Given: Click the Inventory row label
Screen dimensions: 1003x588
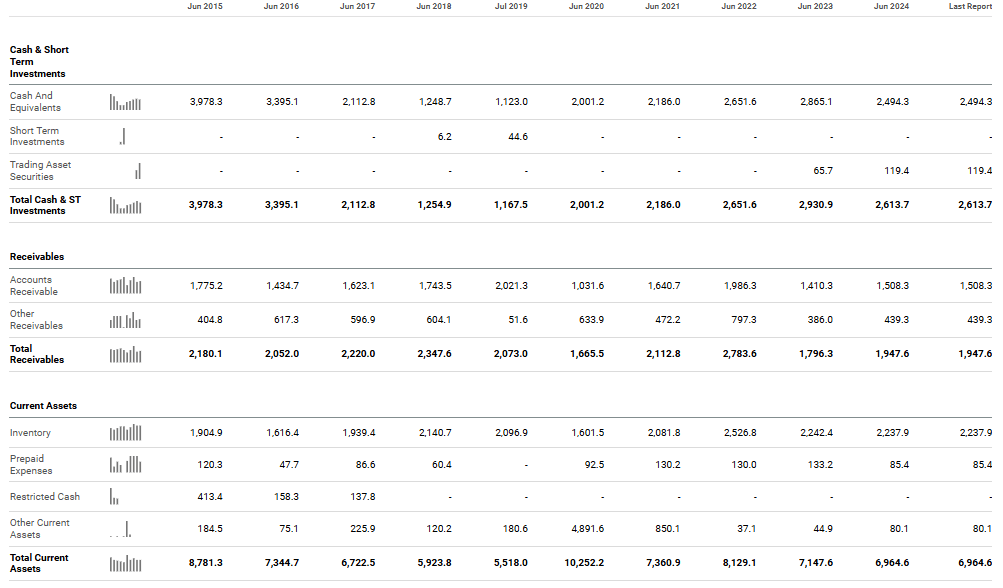Looking at the screenshot, I should (30, 433).
